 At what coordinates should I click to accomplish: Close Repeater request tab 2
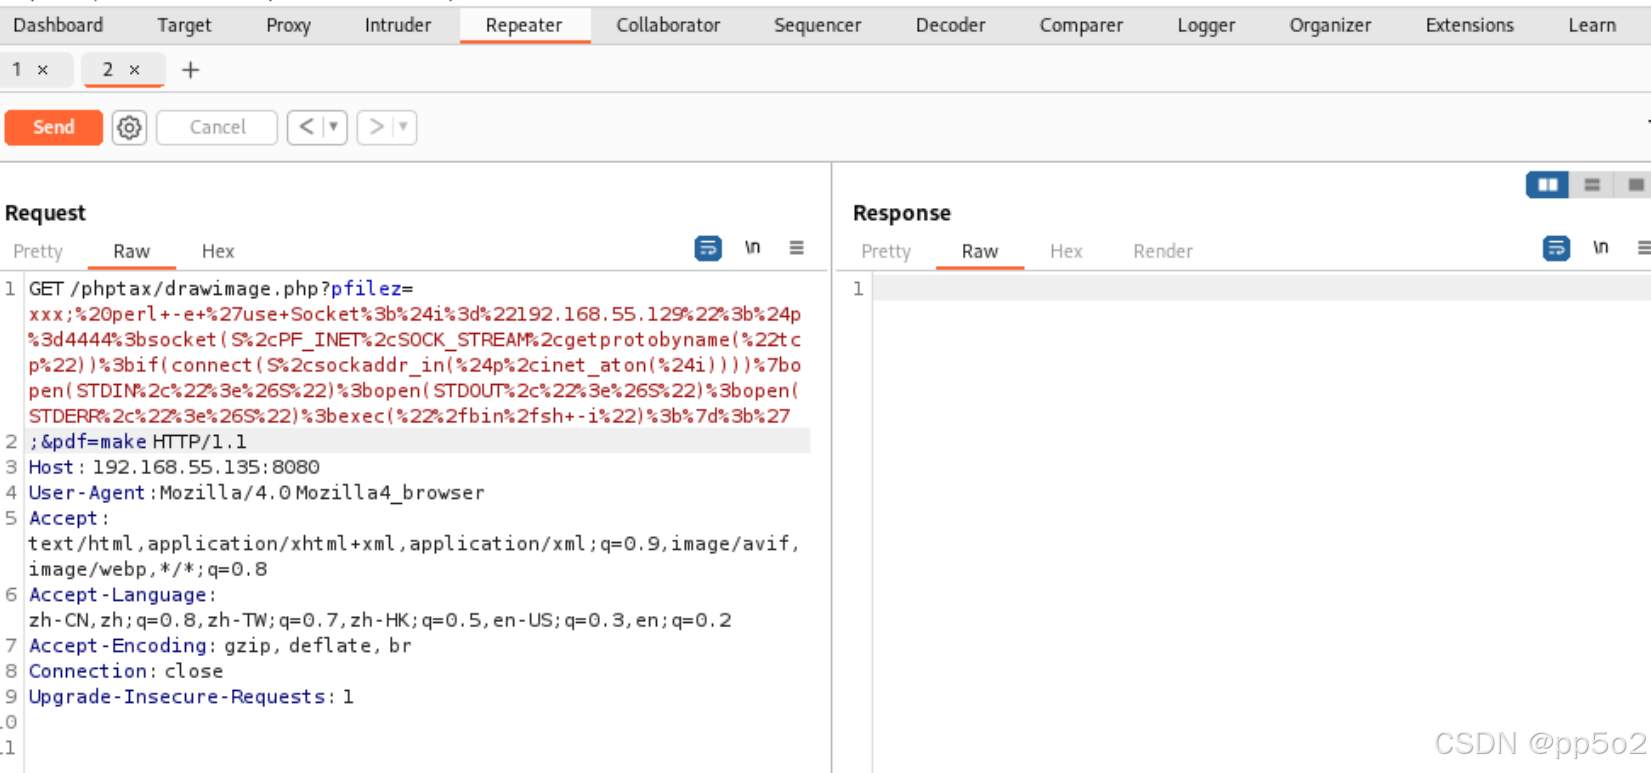134,70
